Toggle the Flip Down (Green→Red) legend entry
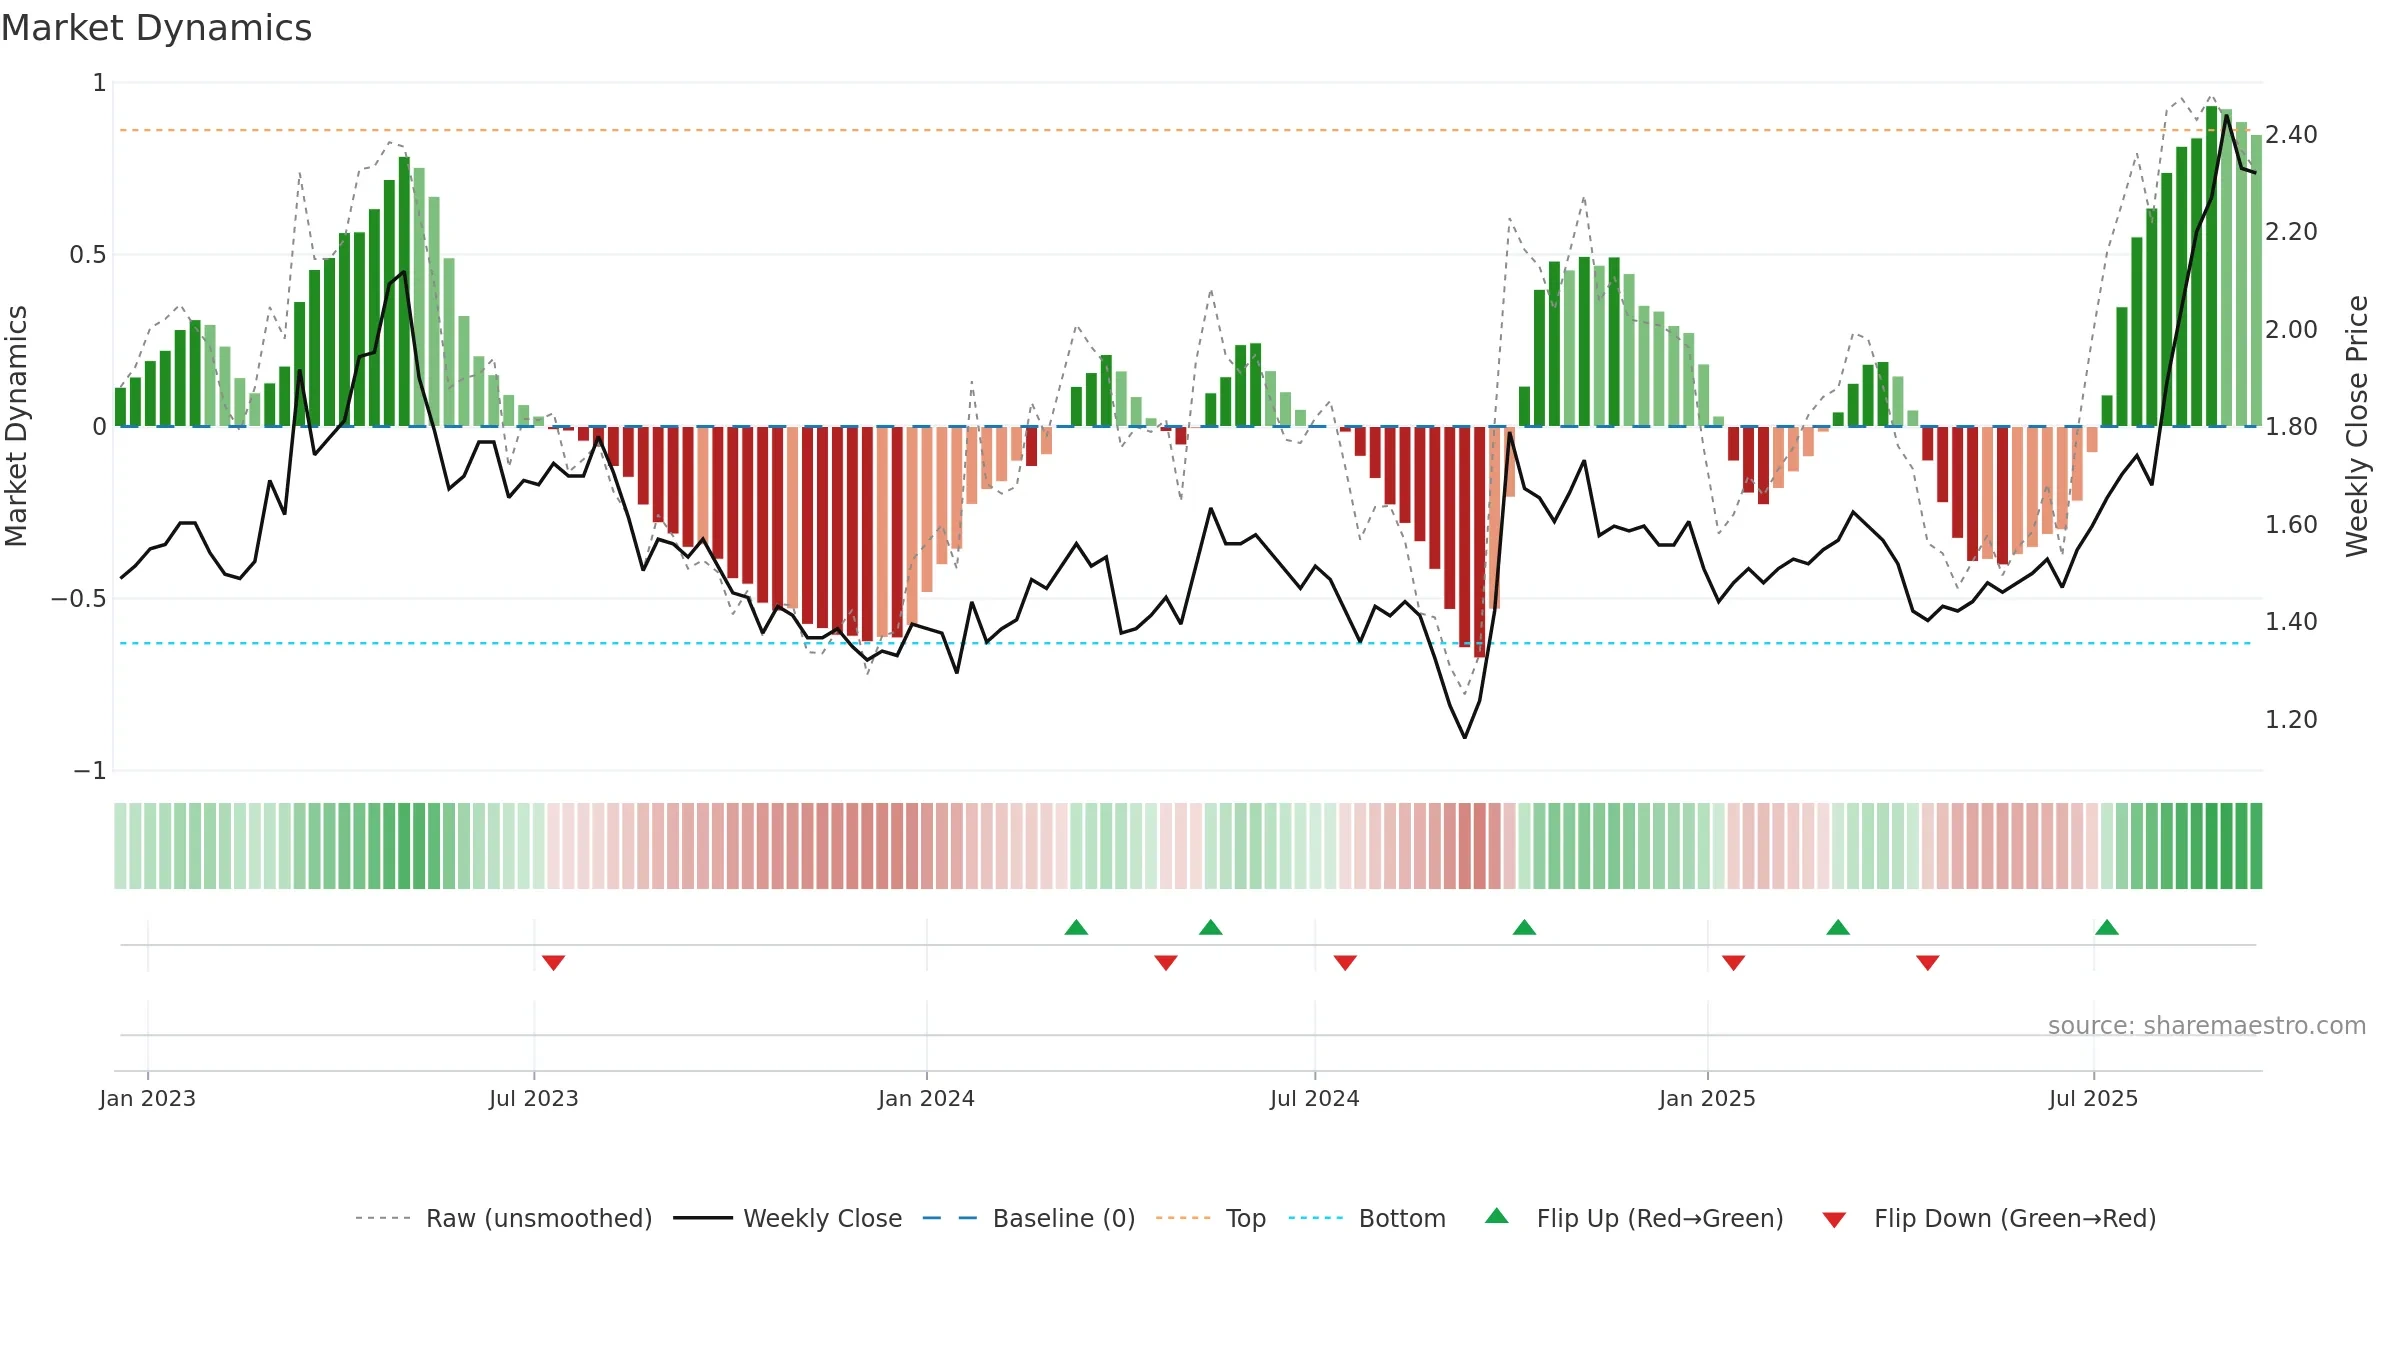 point(1989,1218)
